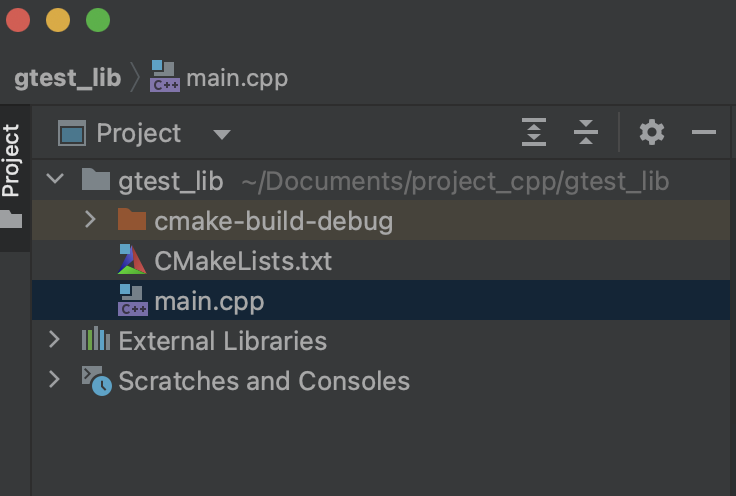Screen dimensions: 736x496
Task: Collapse the gtest_lib root node
Action: click(55, 179)
